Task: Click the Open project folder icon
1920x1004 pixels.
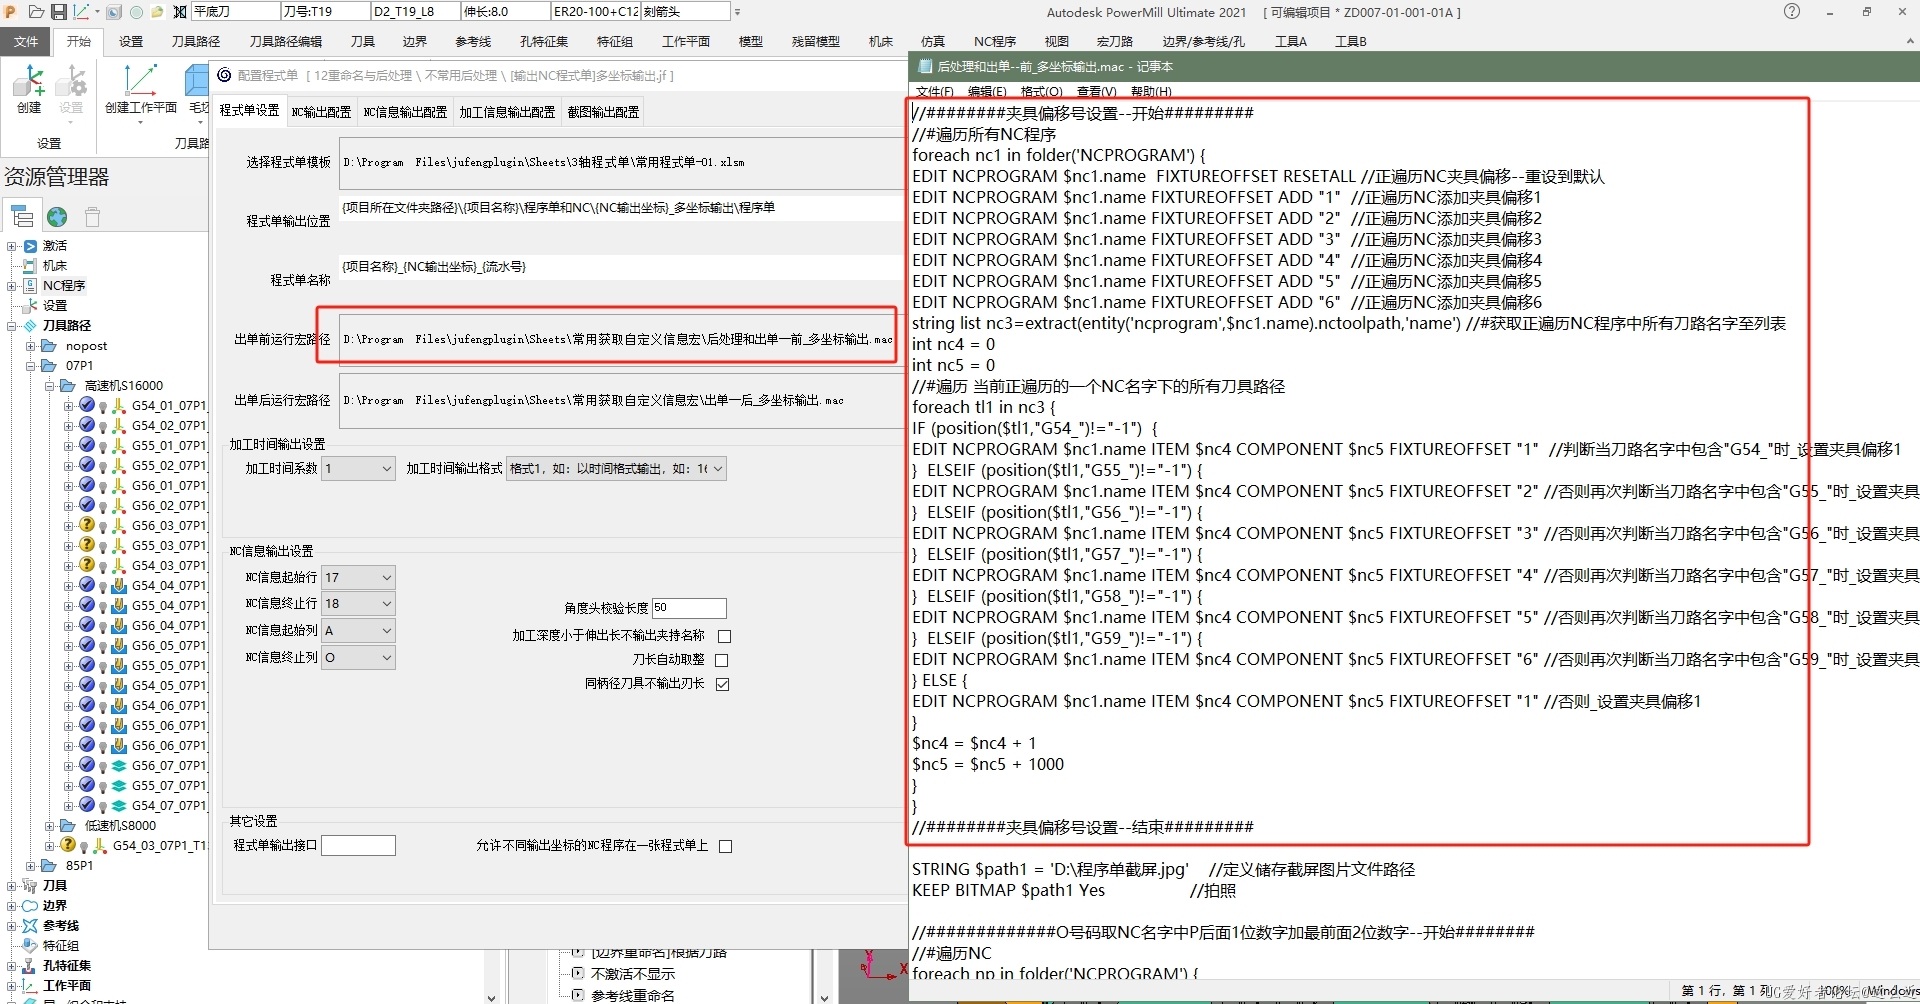Action: click(x=36, y=12)
